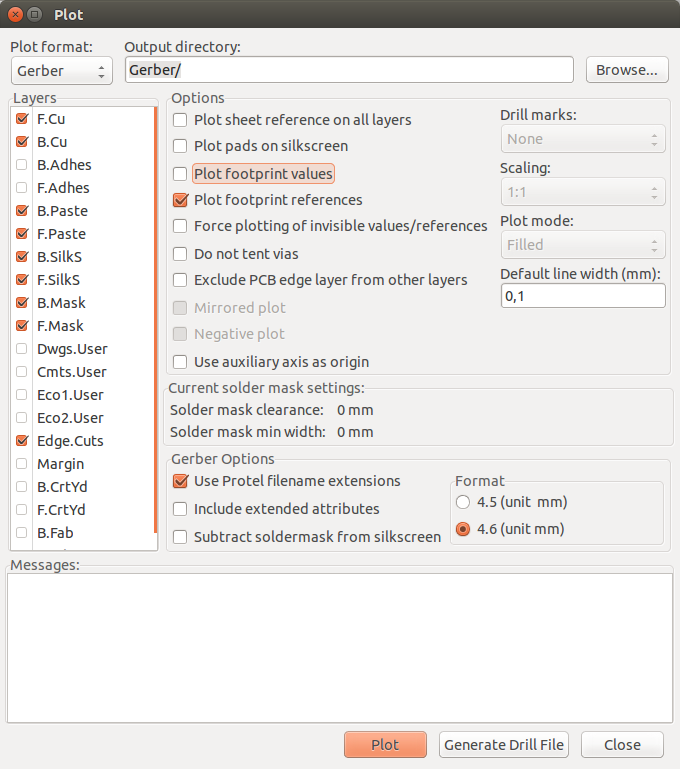
Task: Expand the Drill marks combo box
Action: 583,139
